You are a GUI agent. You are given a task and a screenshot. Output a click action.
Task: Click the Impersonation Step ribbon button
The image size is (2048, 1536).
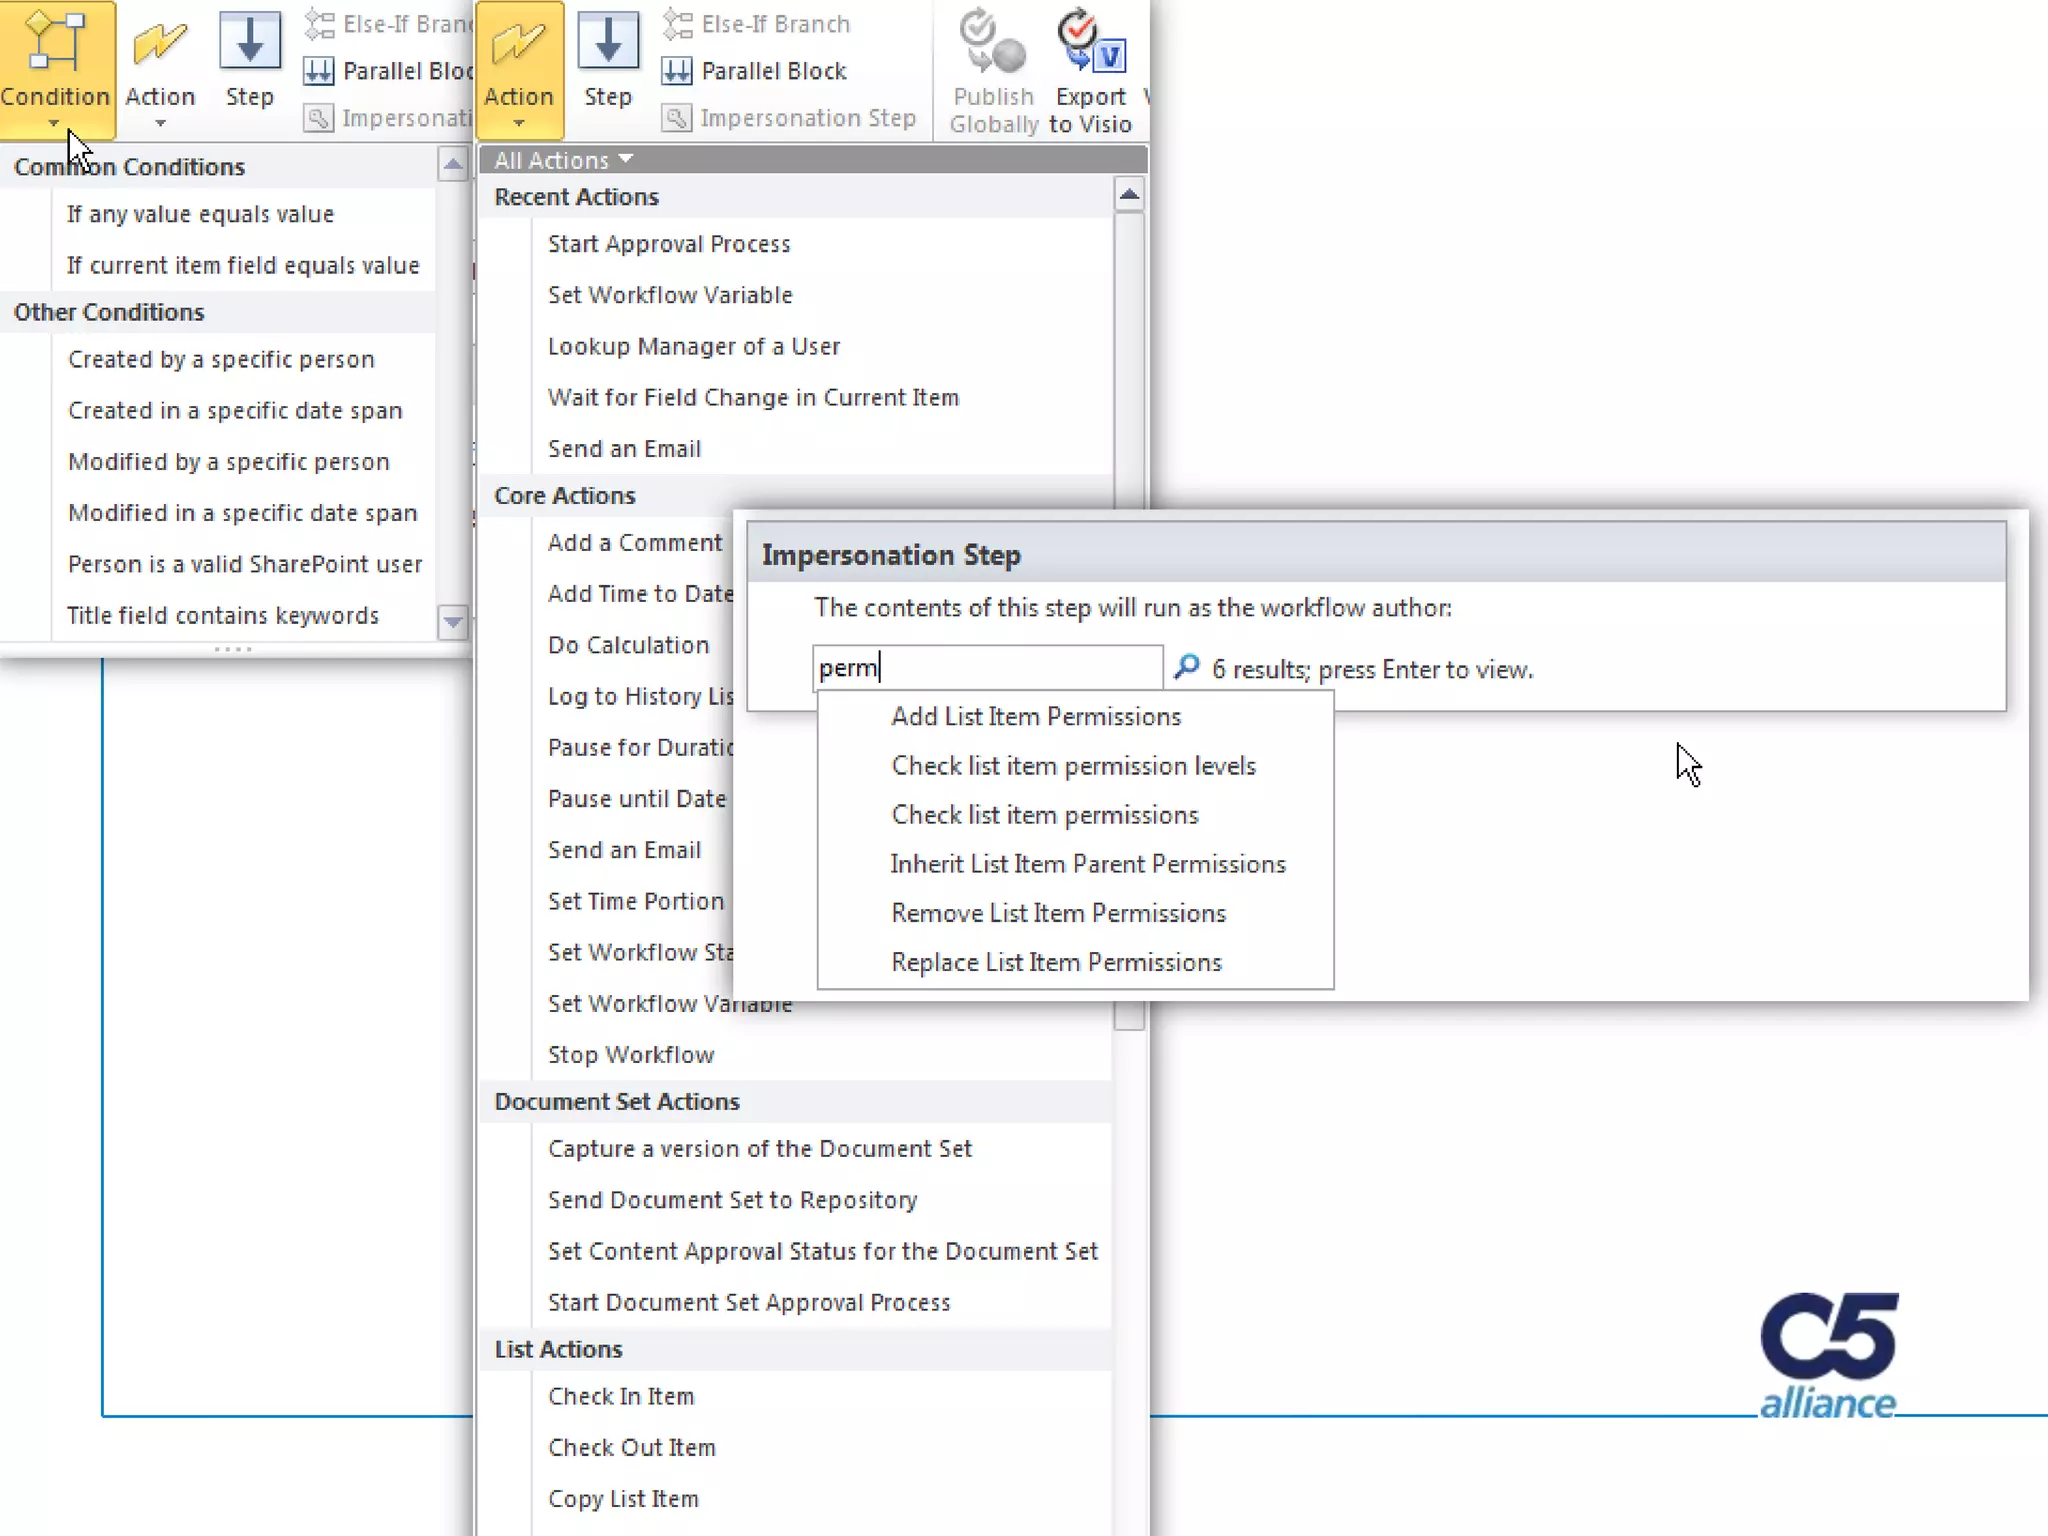790,118
